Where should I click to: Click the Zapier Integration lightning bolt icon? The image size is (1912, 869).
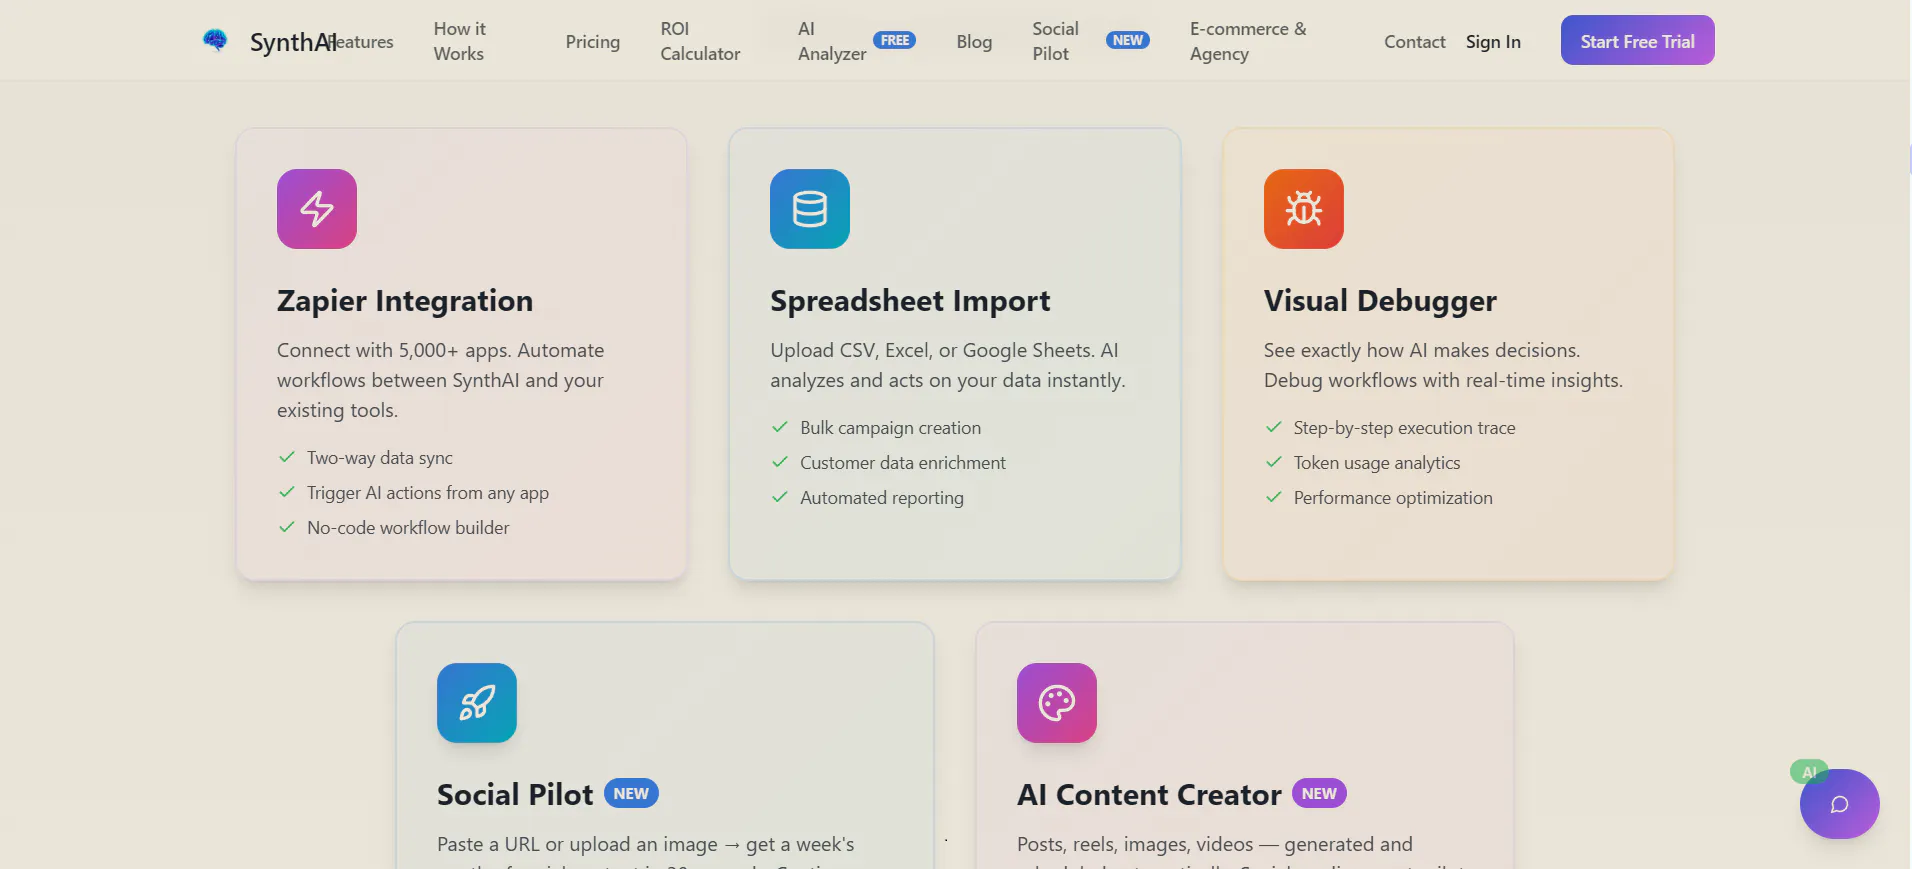(x=317, y=209)
